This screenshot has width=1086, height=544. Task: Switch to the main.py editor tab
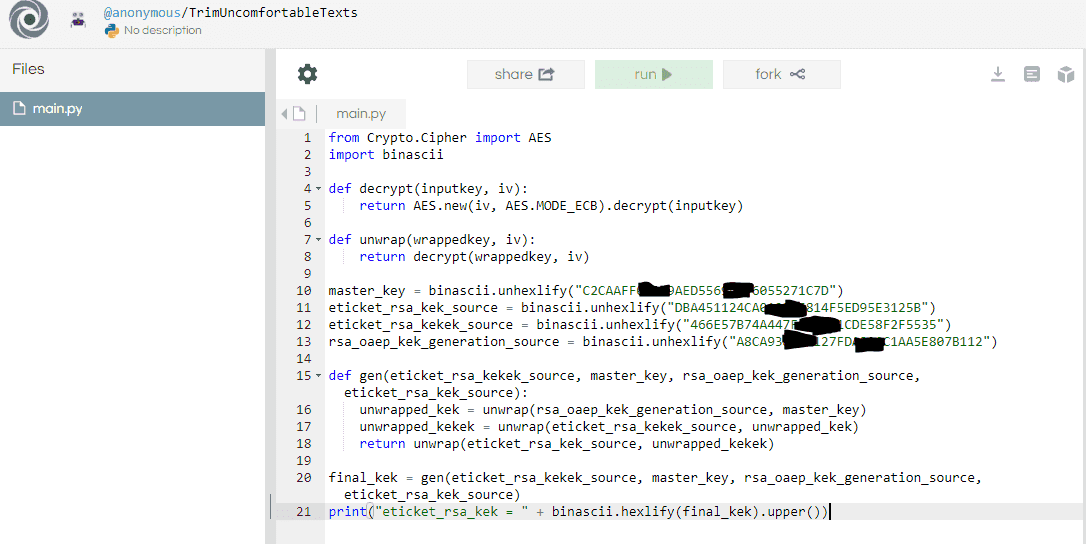tap(361, 114)
